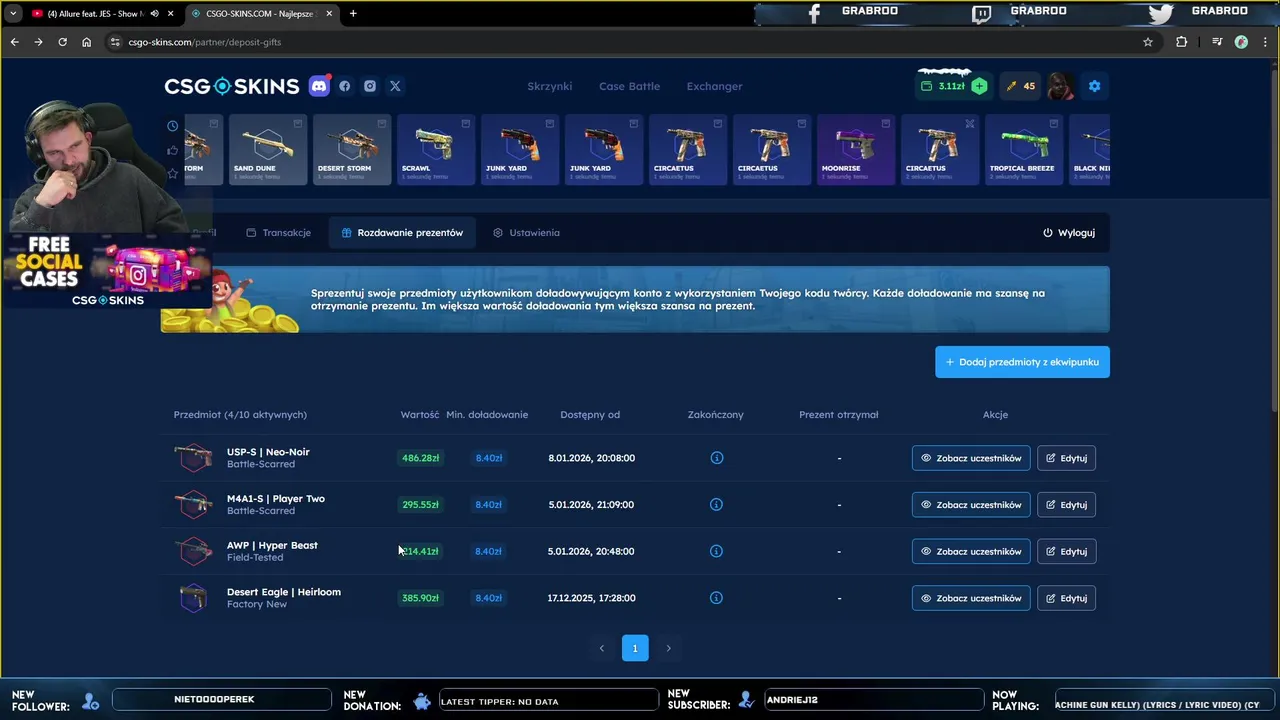Click info icon in AWP Hyper Beast row
The height and width of the screenshot is (720, 1280).
pos(716,551)
